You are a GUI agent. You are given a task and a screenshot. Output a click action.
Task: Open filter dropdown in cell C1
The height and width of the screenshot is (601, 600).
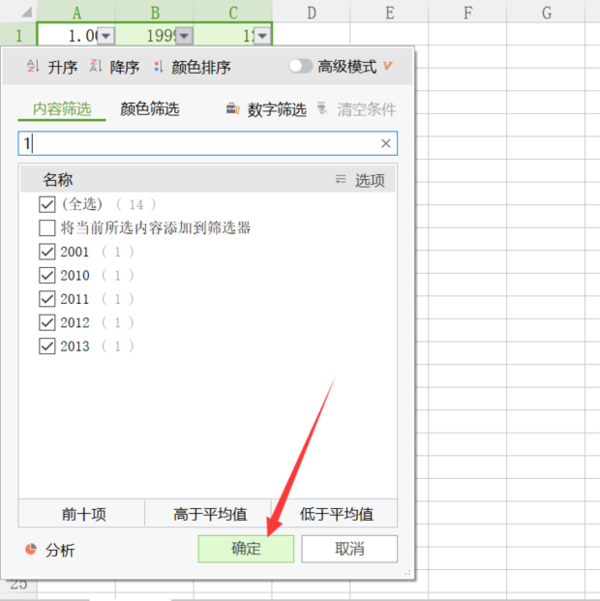(262, 36)
